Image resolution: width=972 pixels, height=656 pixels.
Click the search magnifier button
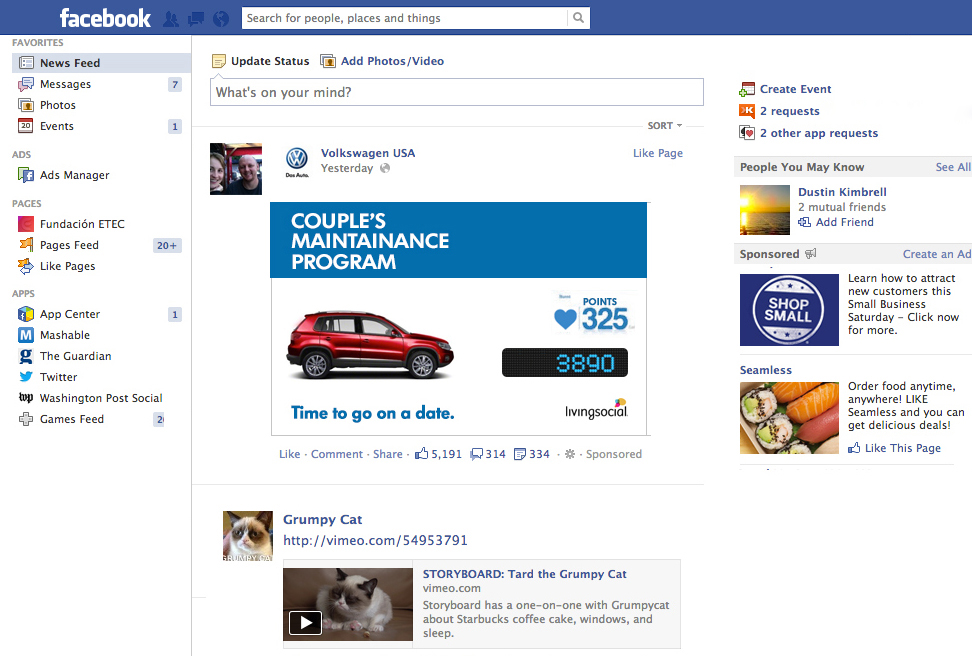click(578, 18)
